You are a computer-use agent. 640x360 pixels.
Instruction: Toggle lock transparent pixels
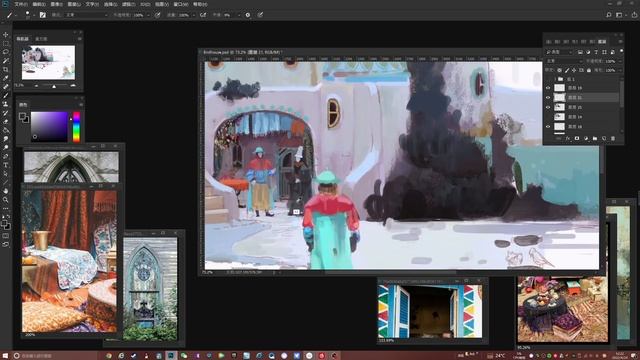560,70
